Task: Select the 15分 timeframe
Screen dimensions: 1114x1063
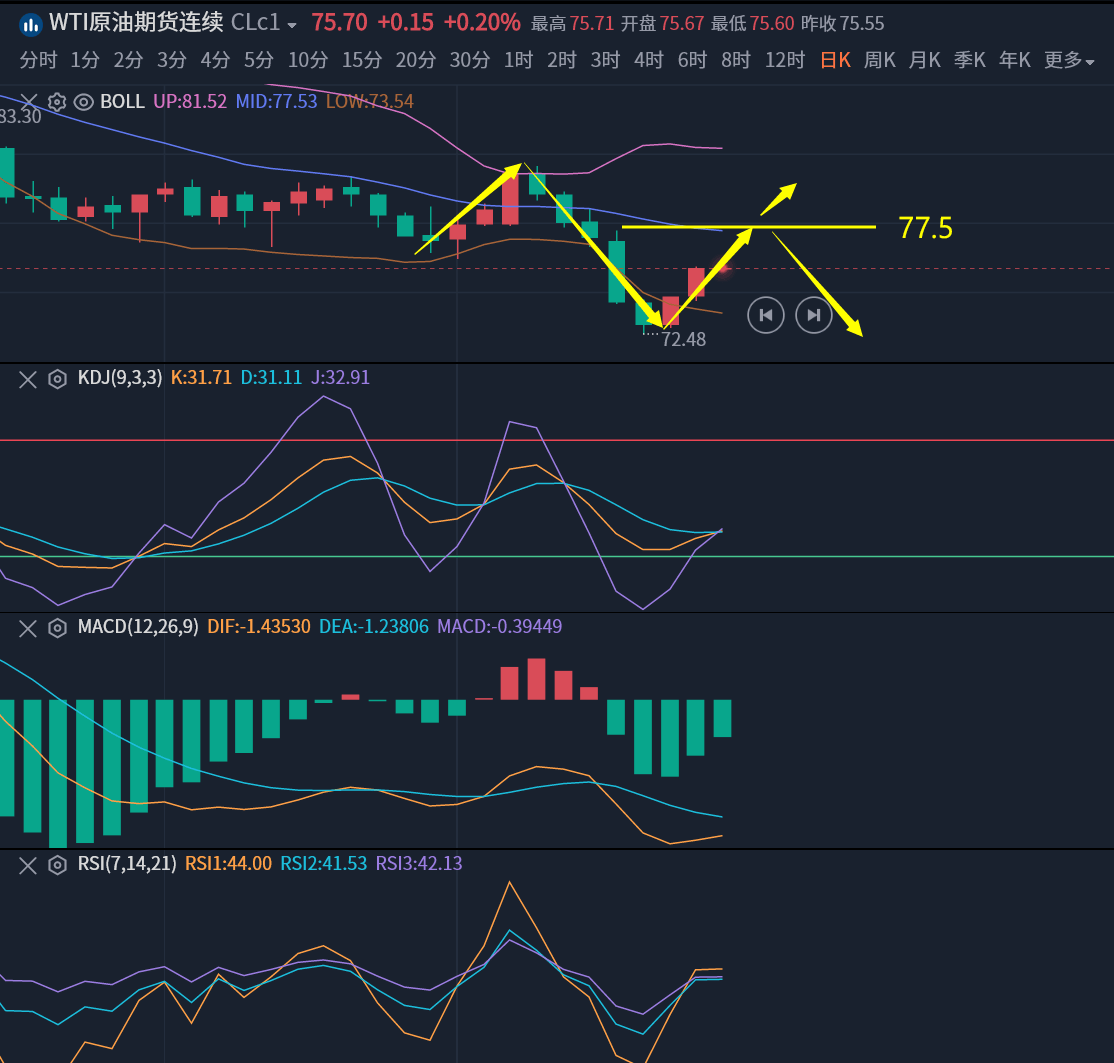Action: (362, 60)
